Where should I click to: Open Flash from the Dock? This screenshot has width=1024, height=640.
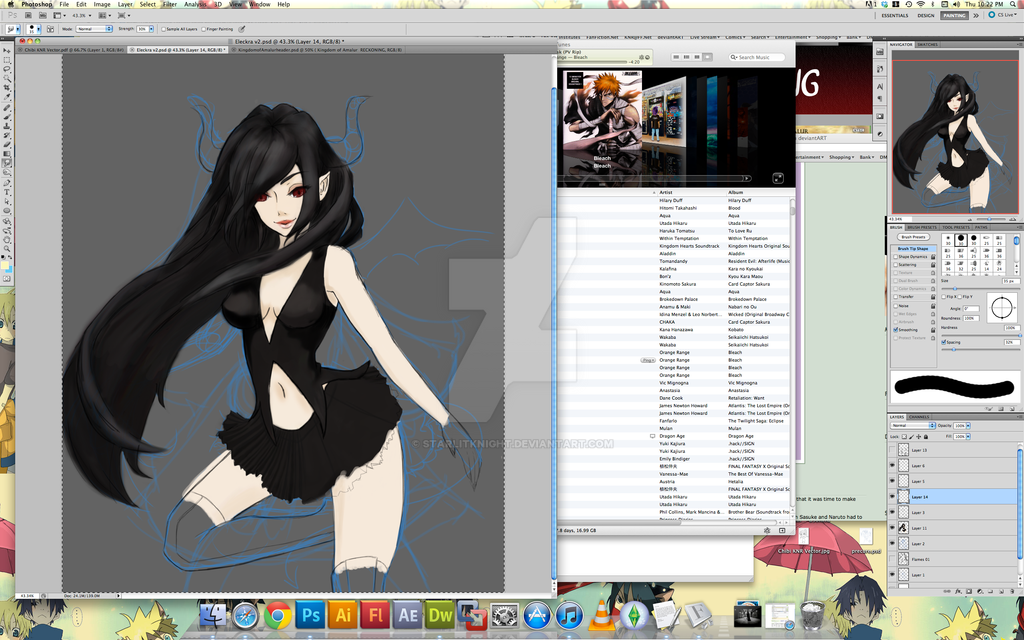[376, 615]
